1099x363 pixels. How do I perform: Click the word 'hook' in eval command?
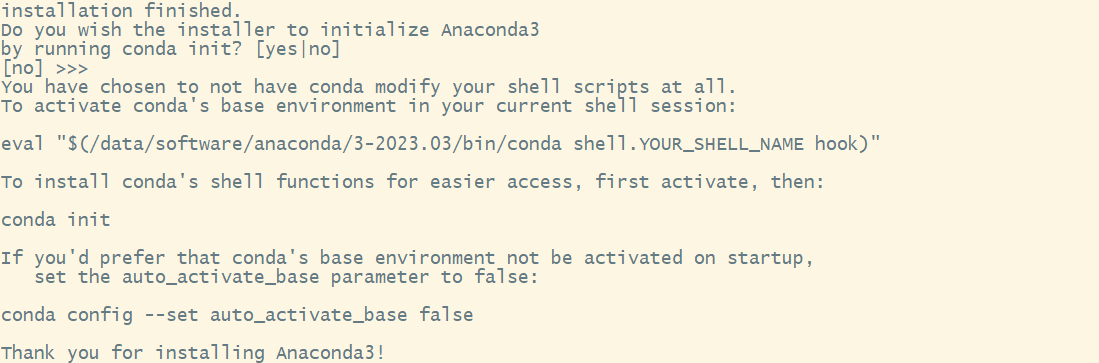(836, 144)
